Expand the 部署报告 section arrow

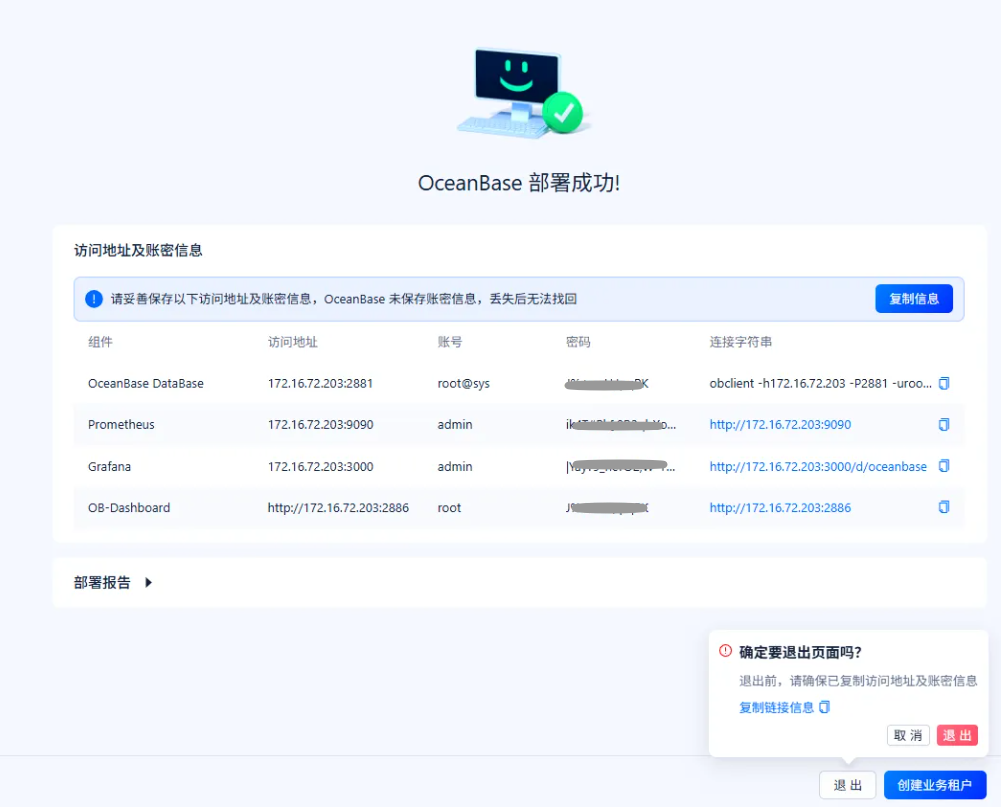[x=148, y=583]
